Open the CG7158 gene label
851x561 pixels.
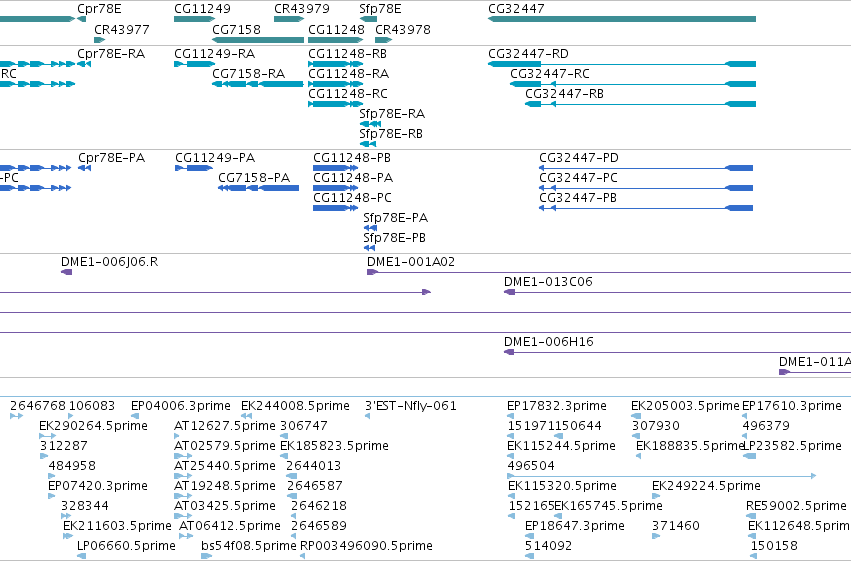[x=236, y=29]
